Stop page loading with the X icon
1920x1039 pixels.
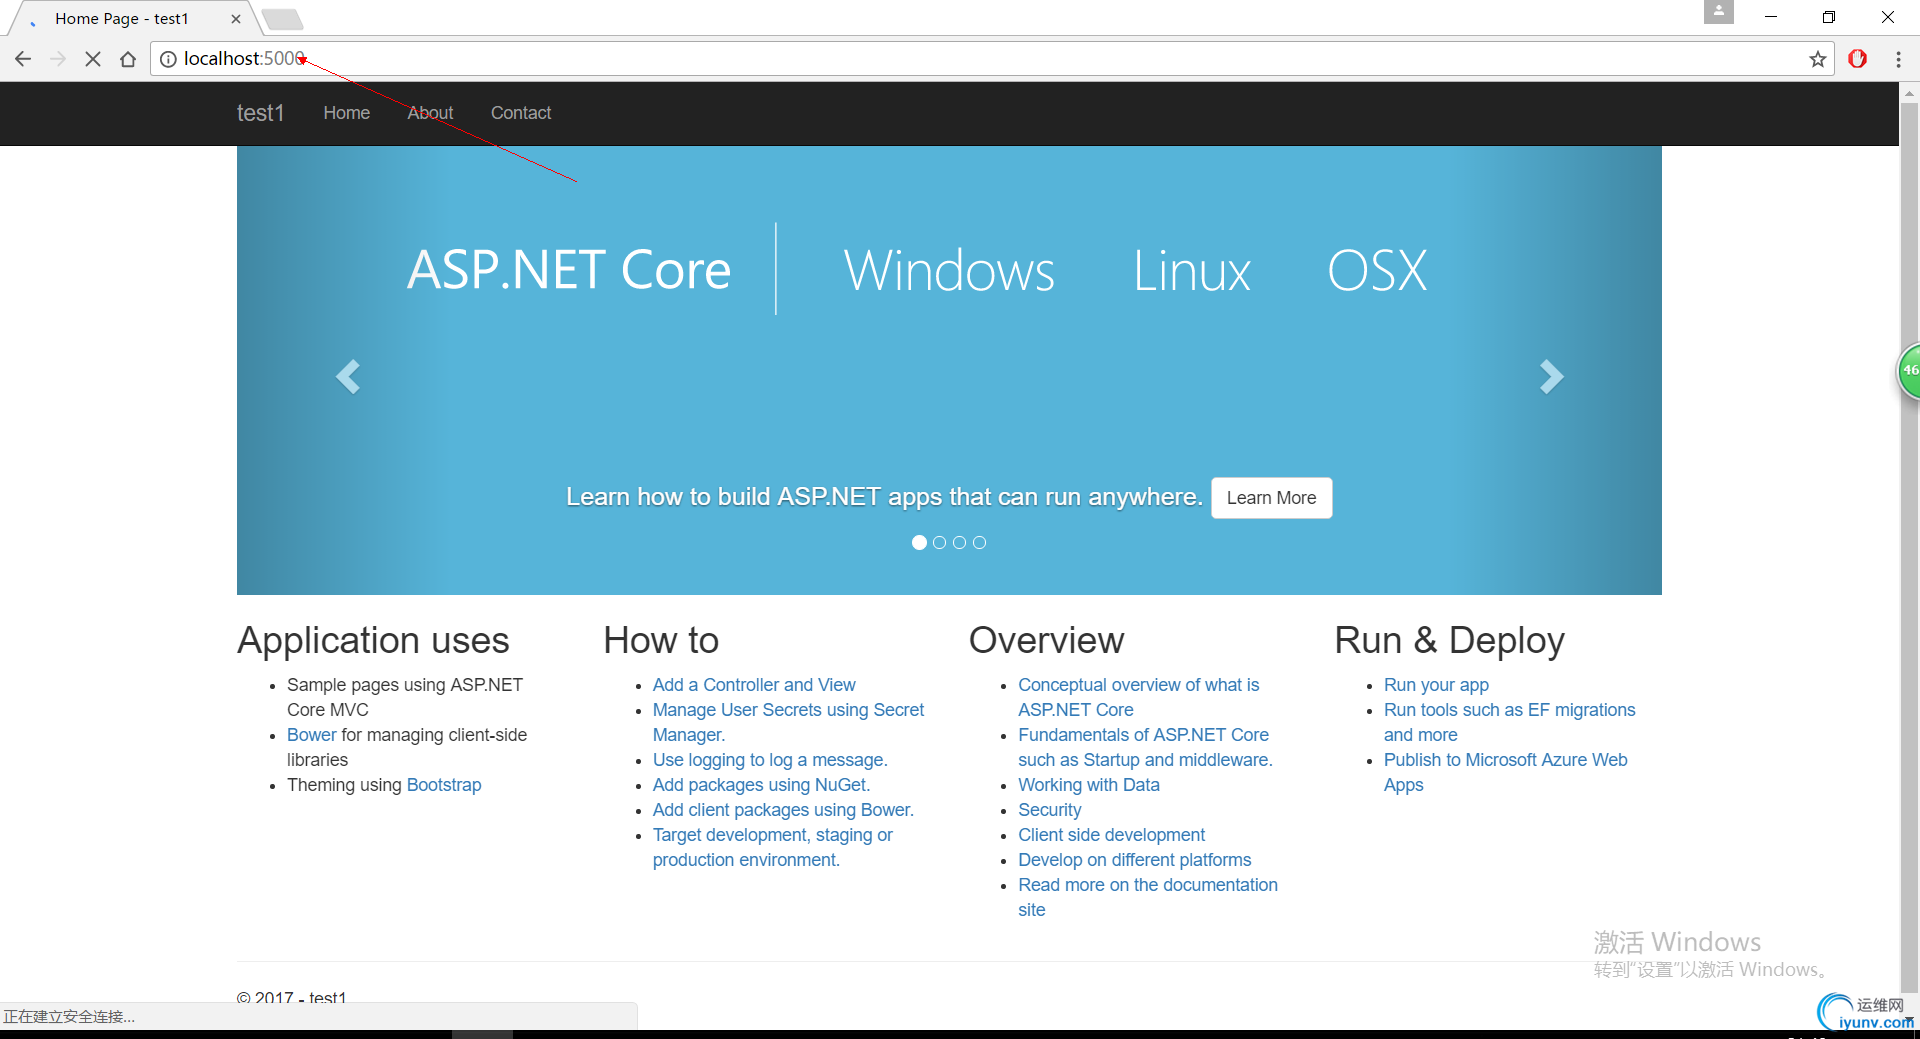pos(93,59)
